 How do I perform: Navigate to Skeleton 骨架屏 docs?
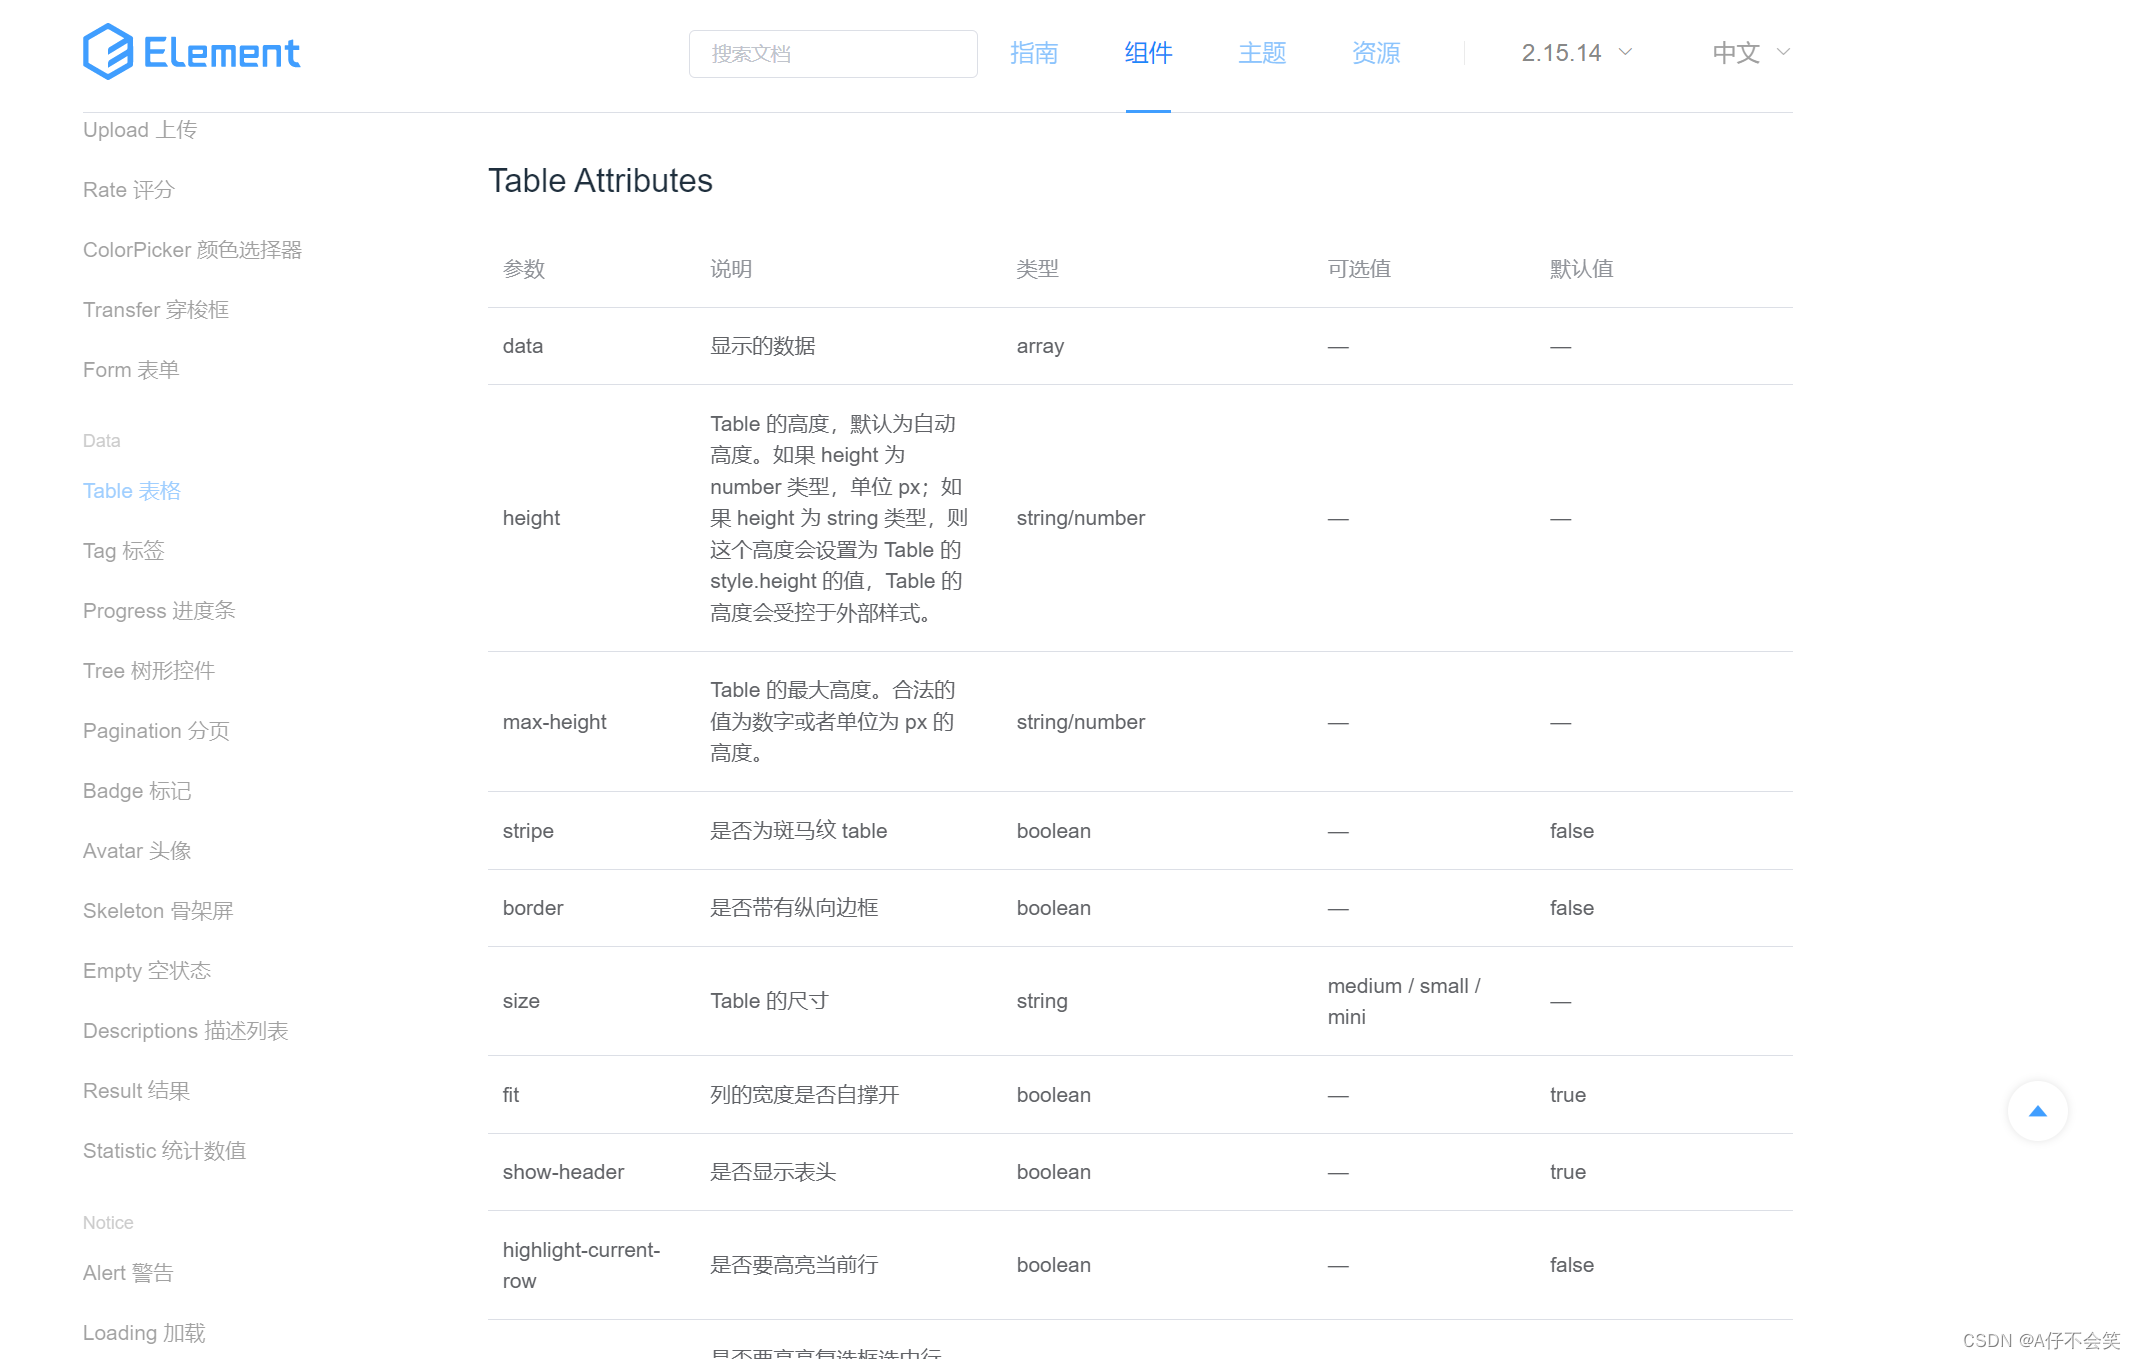pyautogui.click(x=157, y=910)
